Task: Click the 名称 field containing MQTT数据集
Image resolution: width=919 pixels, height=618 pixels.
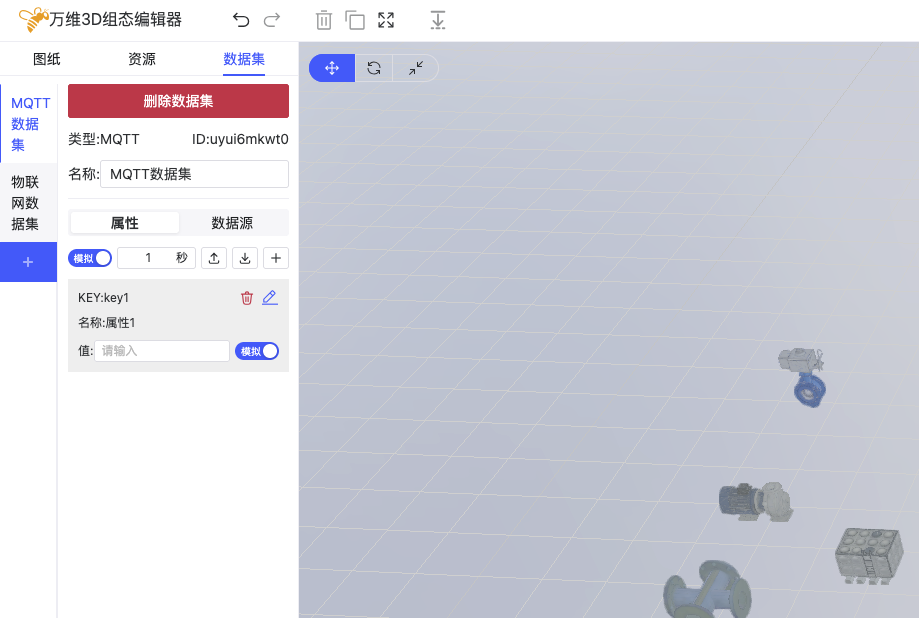Action: coord(194,174)
